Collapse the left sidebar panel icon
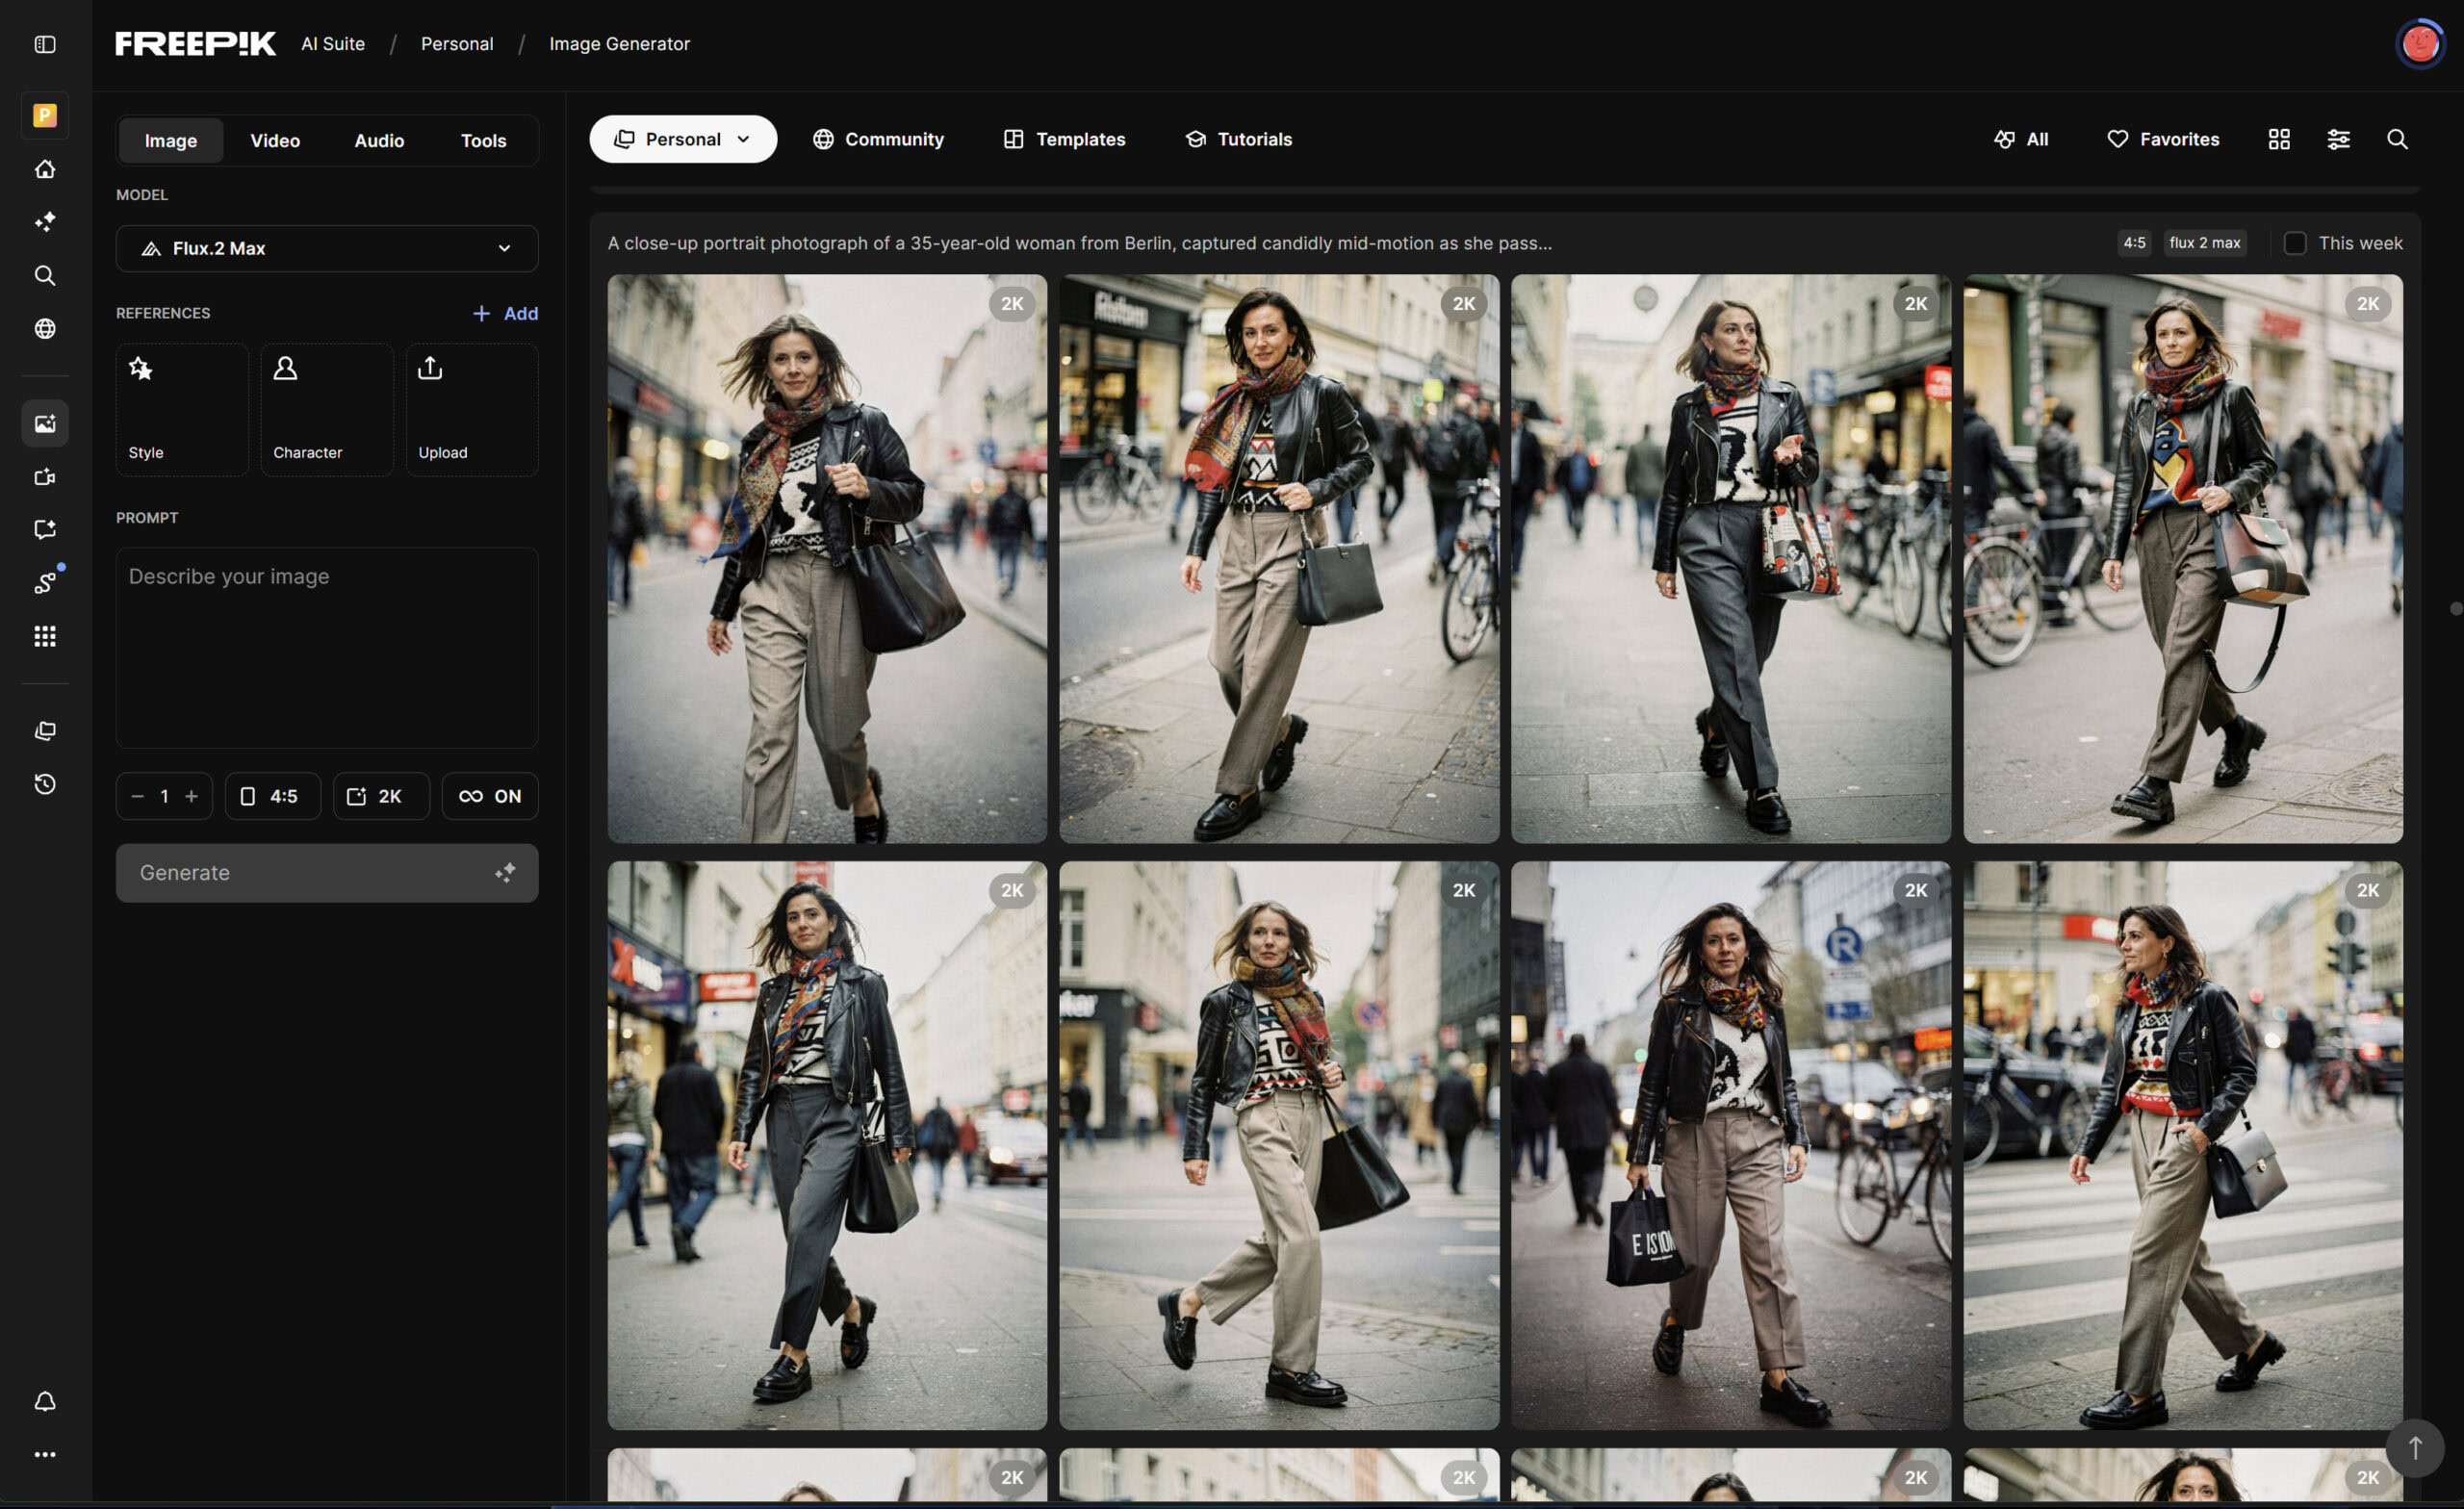Viewport: 2464px width, 1509px height. tap(45, 44)
